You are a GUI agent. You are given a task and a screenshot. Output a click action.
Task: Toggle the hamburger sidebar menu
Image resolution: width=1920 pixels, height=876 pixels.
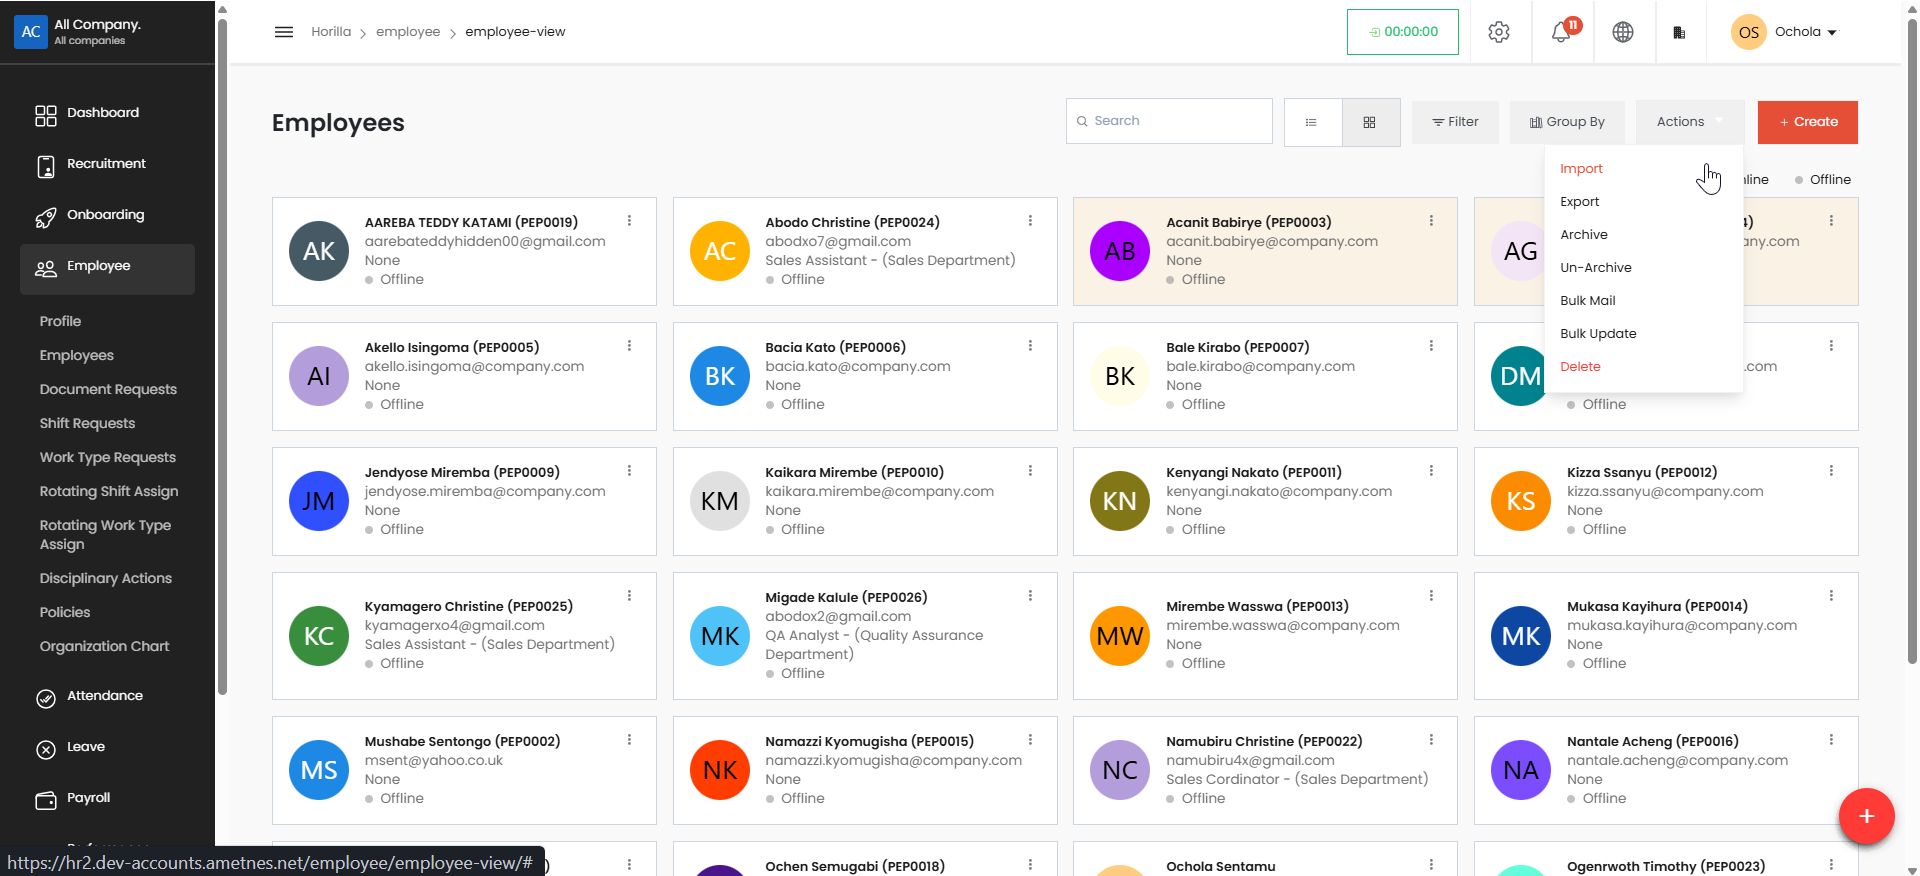click(284, 32)
